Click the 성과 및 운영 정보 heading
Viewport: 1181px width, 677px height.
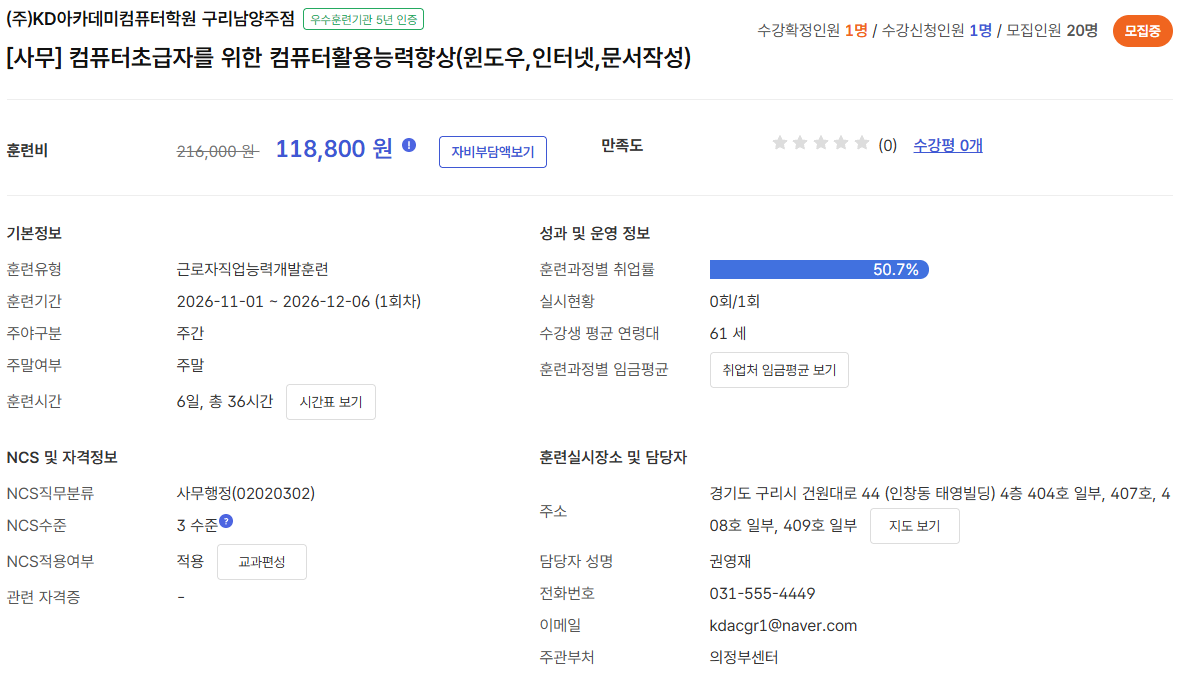pyautogui.click(x=594, y=233)
